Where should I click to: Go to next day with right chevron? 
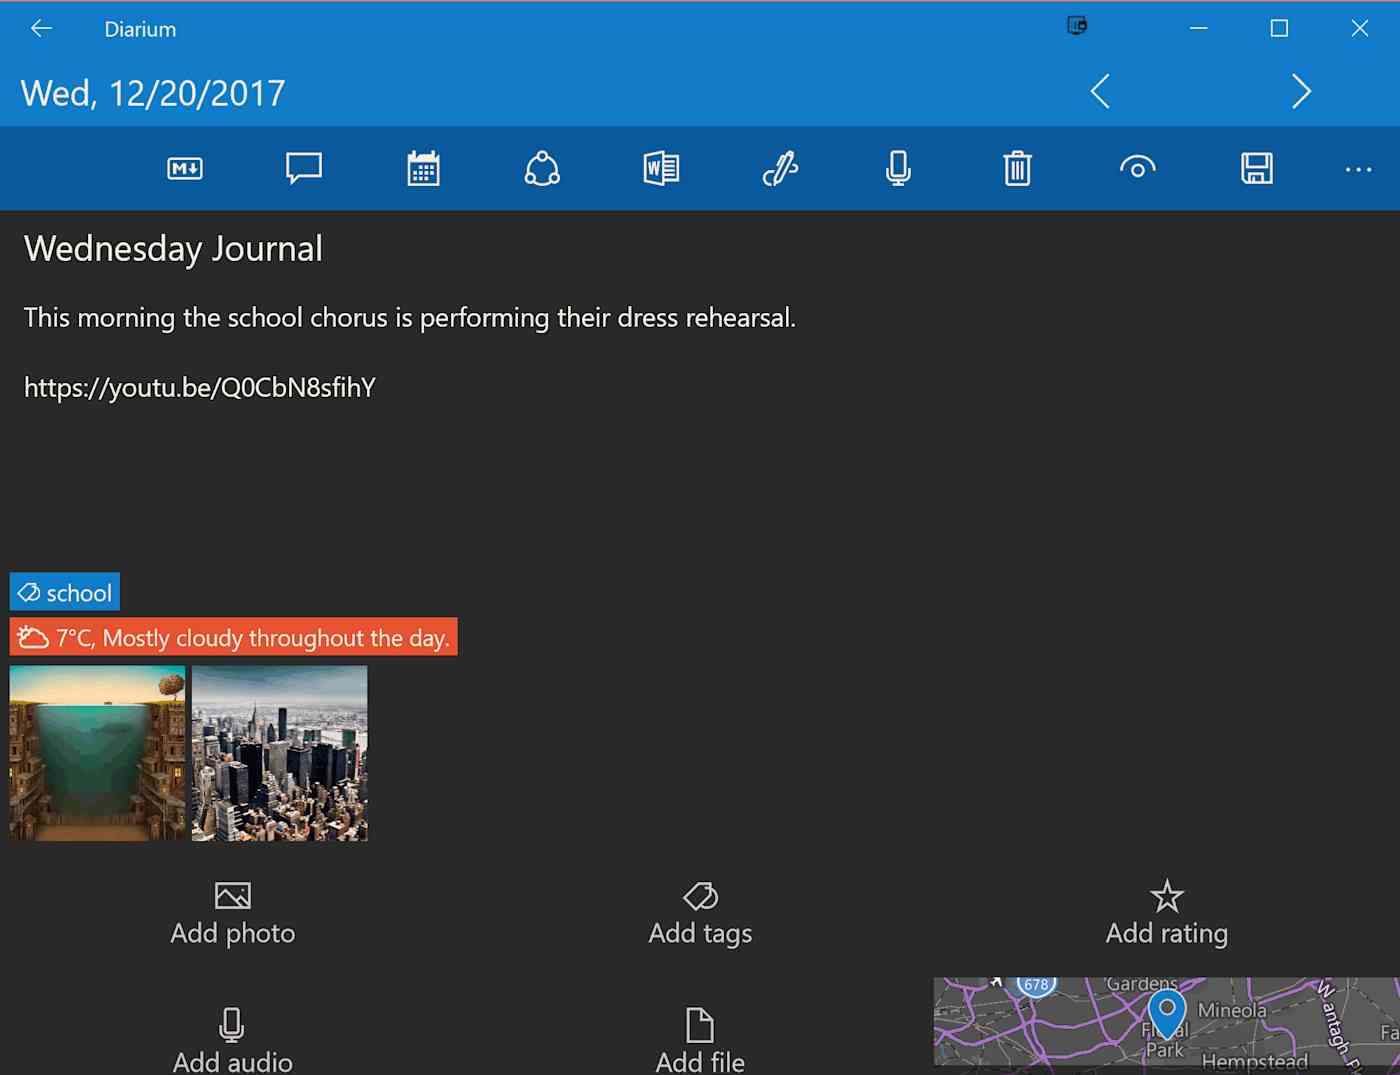1301,92
